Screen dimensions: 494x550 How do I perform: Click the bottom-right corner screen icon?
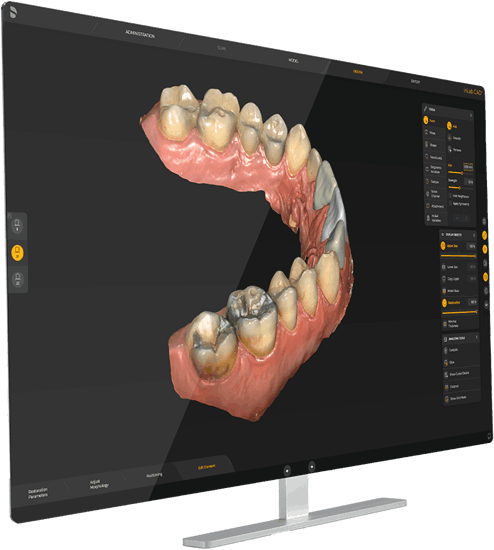489,436
